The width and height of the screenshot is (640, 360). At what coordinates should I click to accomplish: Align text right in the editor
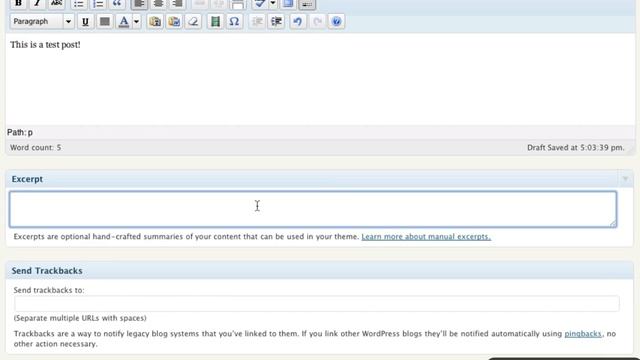(178, 4)
